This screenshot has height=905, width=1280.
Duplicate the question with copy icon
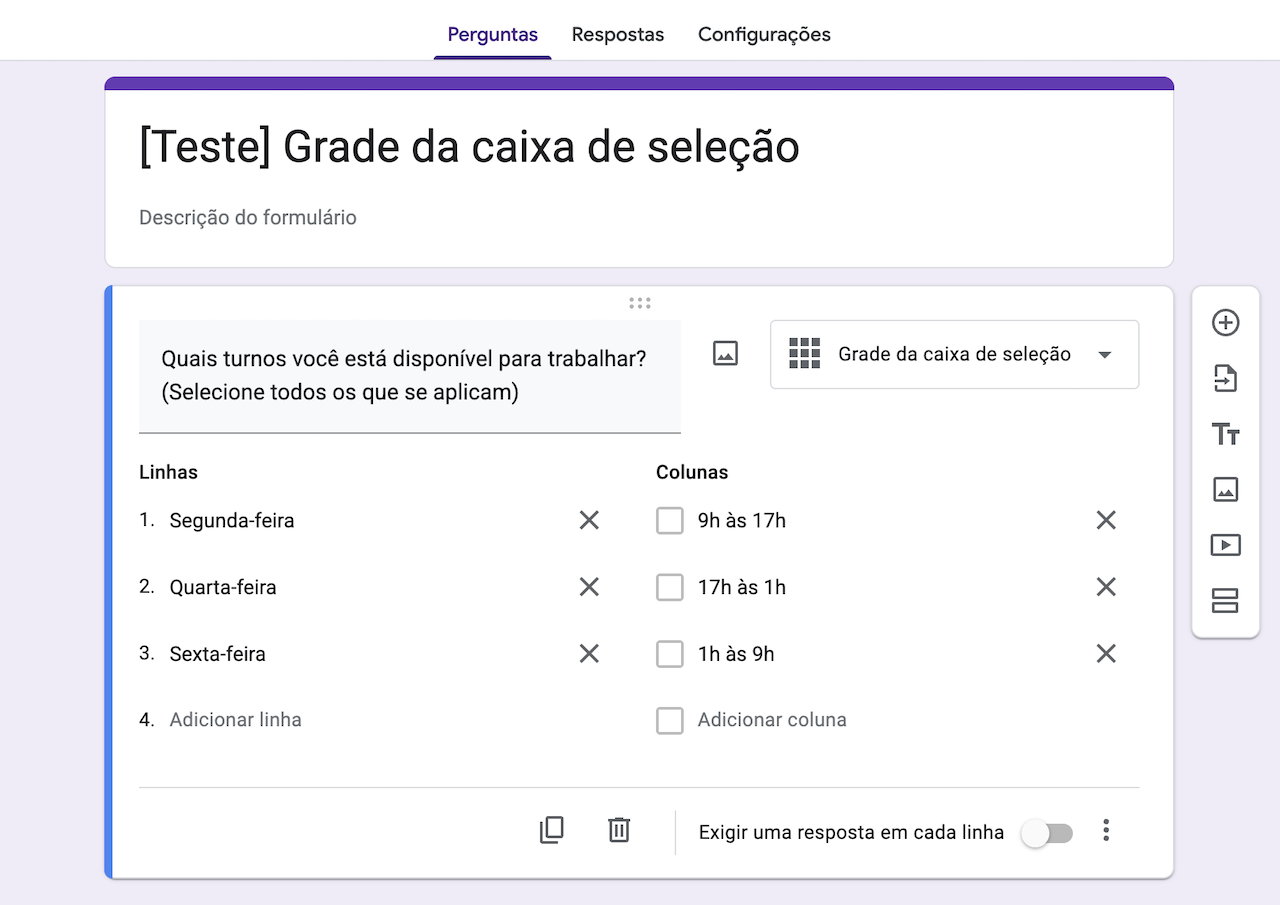[x=552, y=830]
